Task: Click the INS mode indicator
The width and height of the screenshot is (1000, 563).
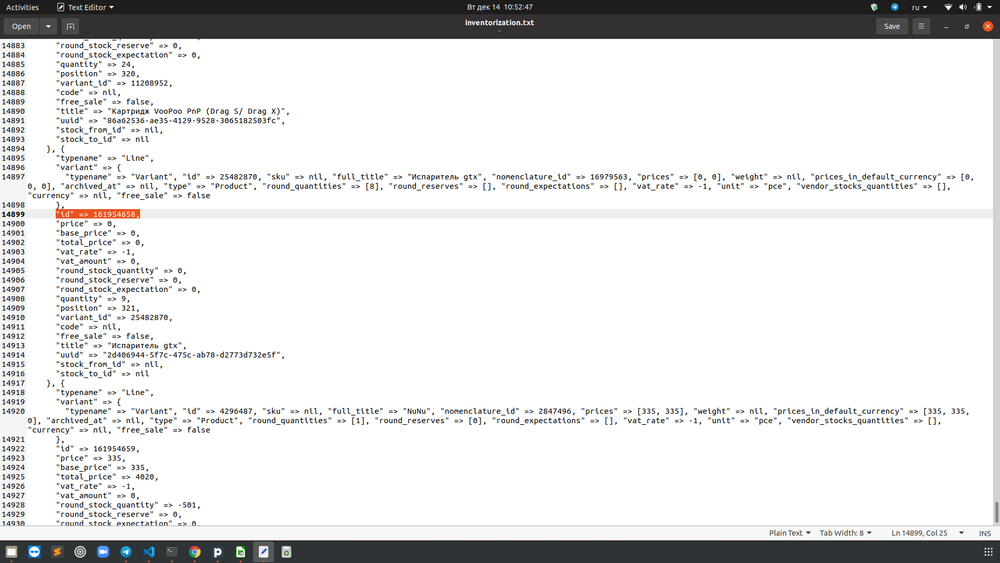Action: [x=985, y=533]
